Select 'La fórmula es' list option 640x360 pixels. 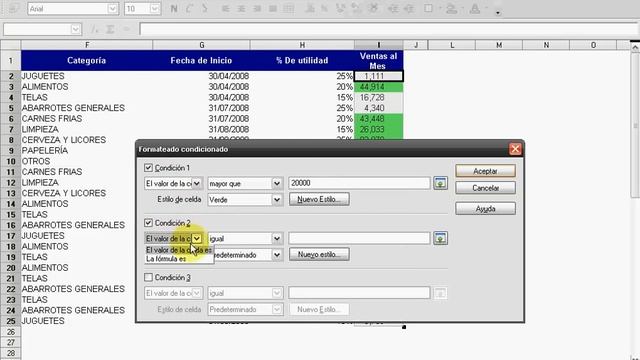pos(179,259)
